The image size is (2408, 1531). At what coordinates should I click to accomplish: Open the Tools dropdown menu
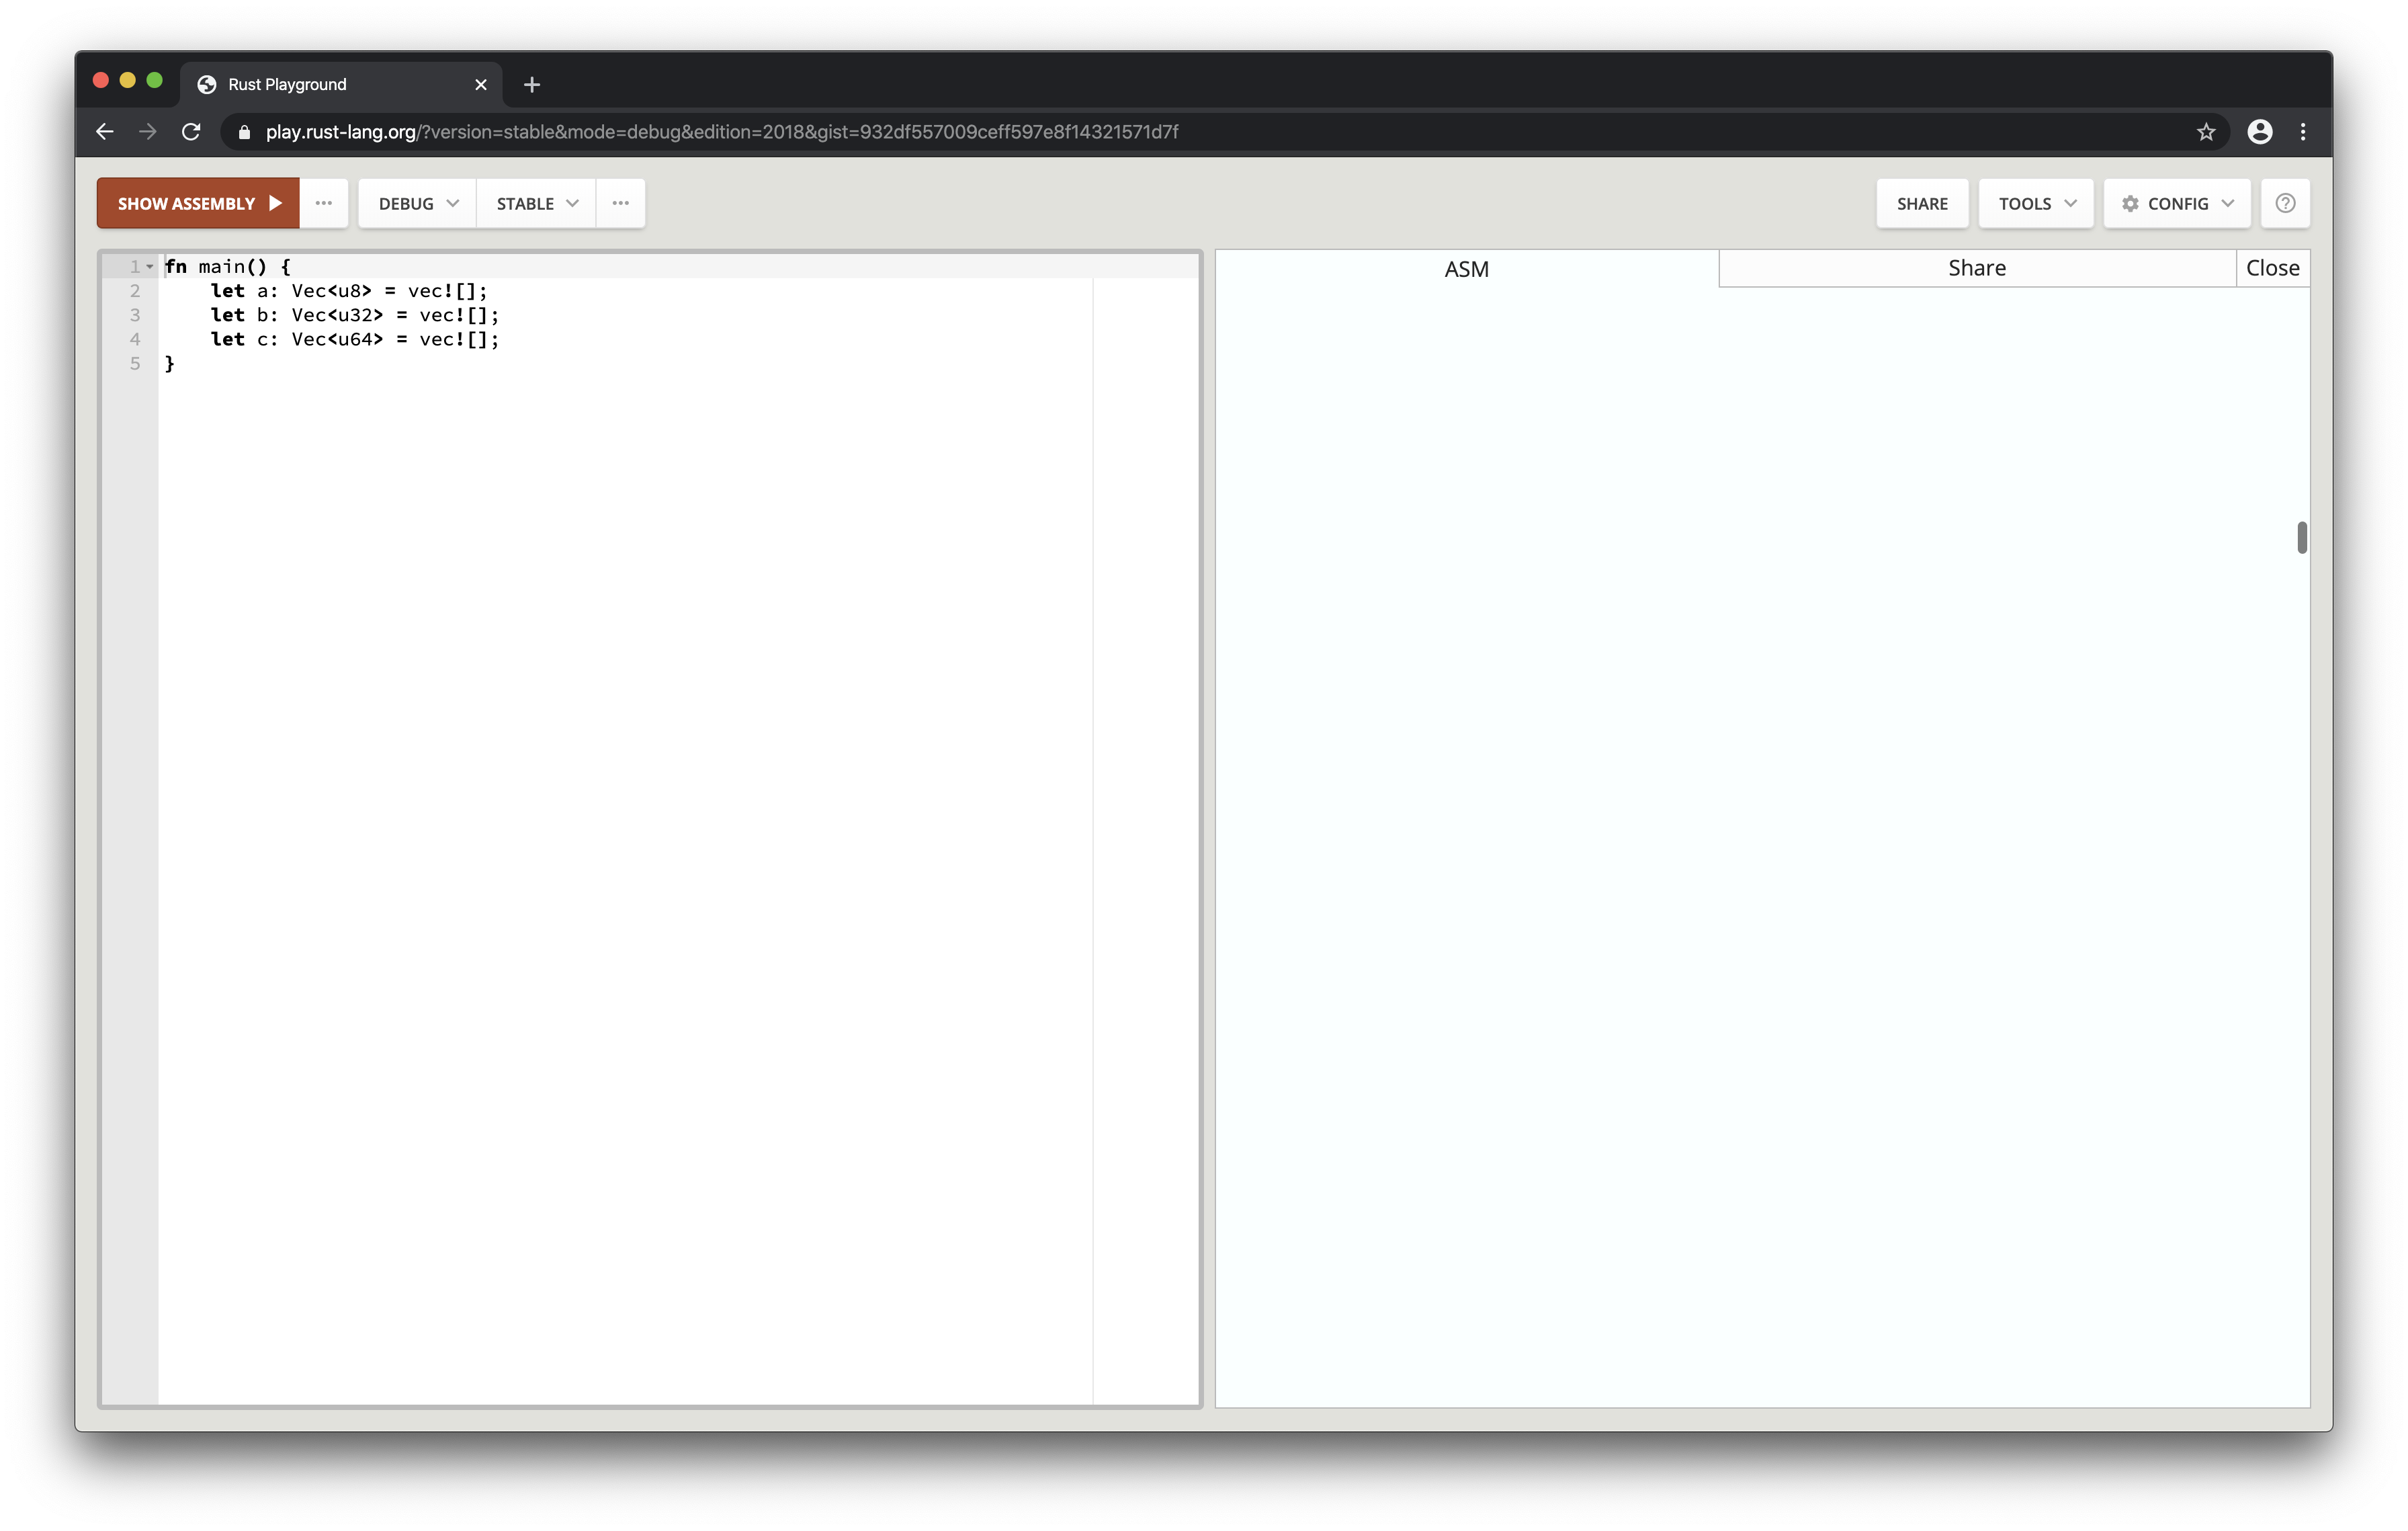[2035, 203]
